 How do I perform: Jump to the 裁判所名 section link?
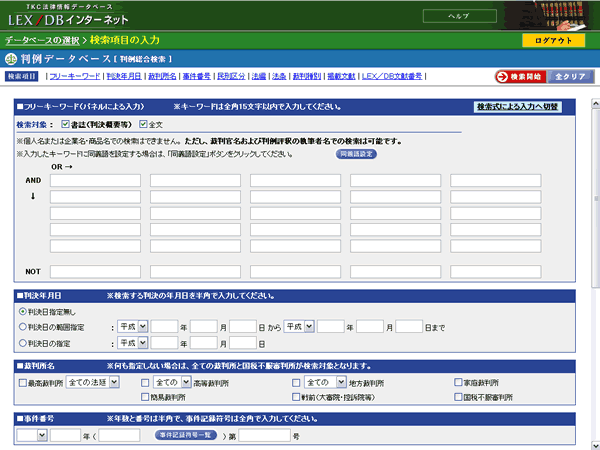(162, 76)
